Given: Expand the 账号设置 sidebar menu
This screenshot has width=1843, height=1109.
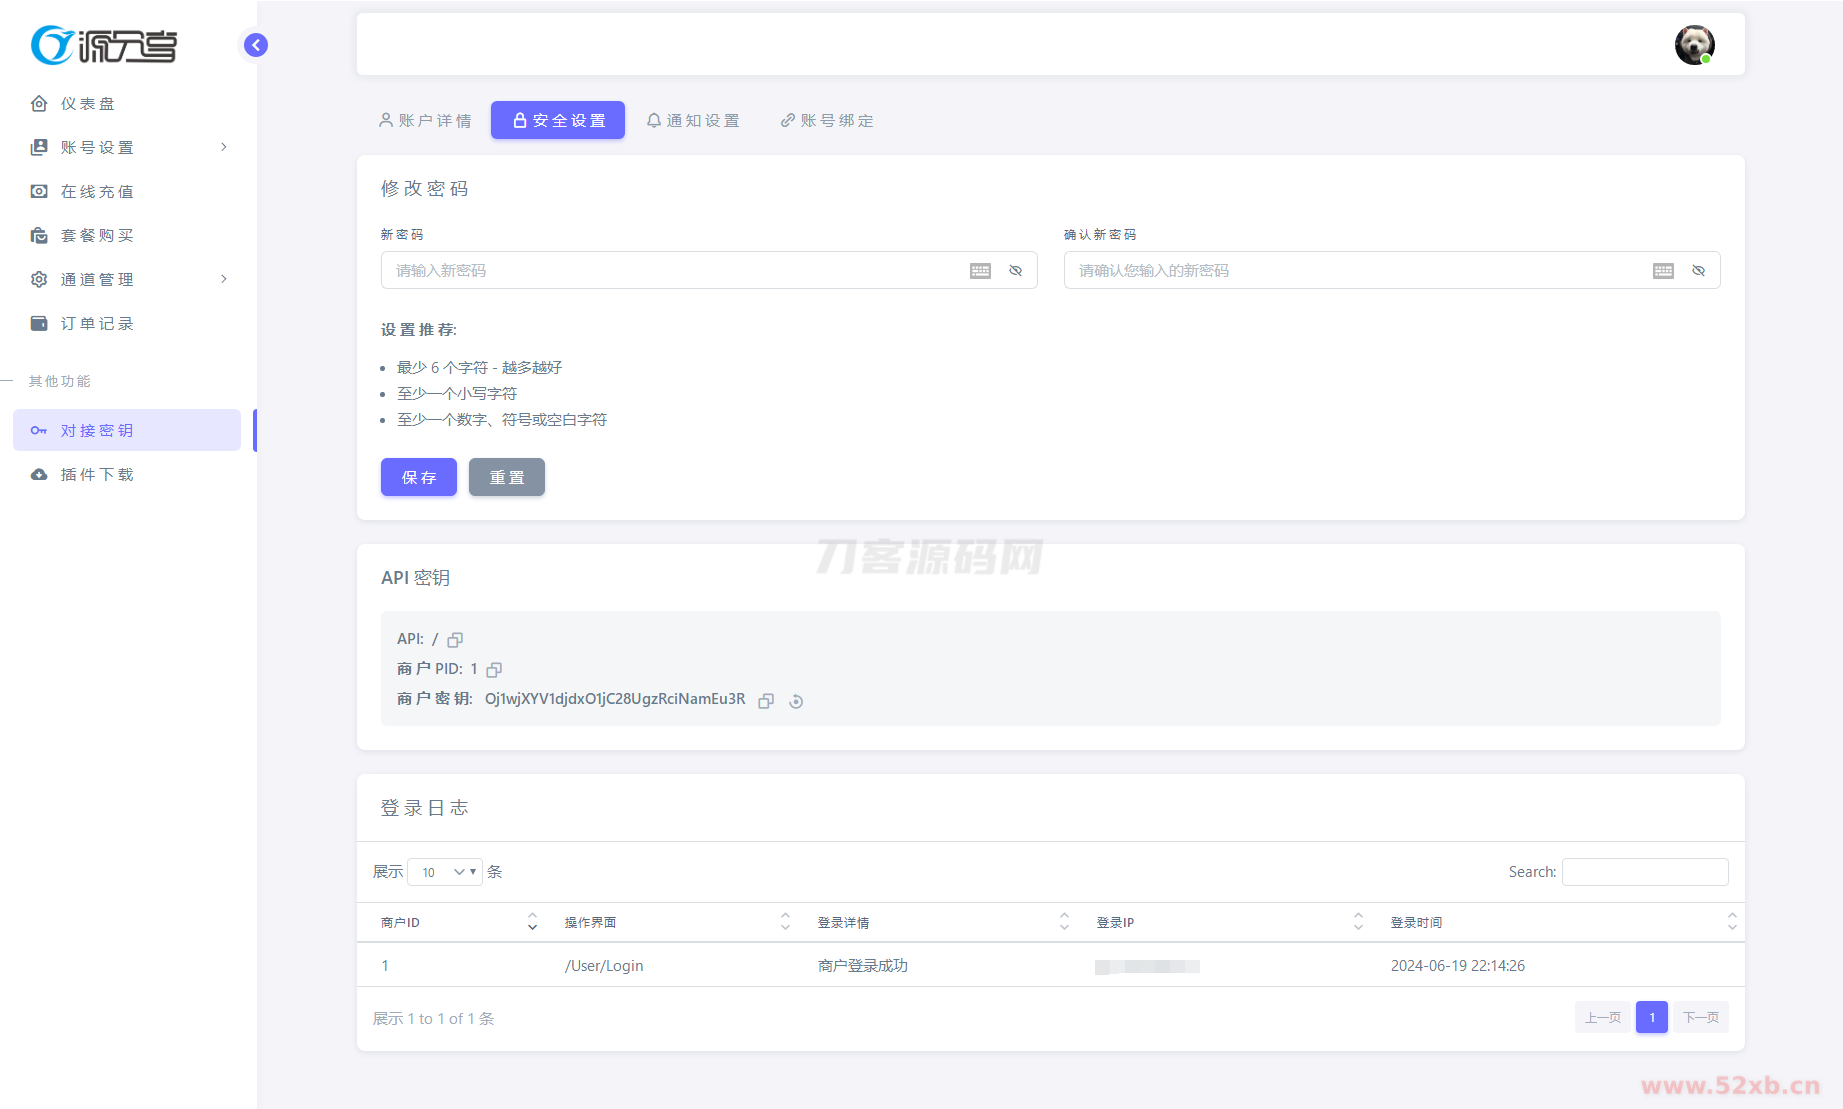Looking at the screenshot, I should tap(130, 147).
